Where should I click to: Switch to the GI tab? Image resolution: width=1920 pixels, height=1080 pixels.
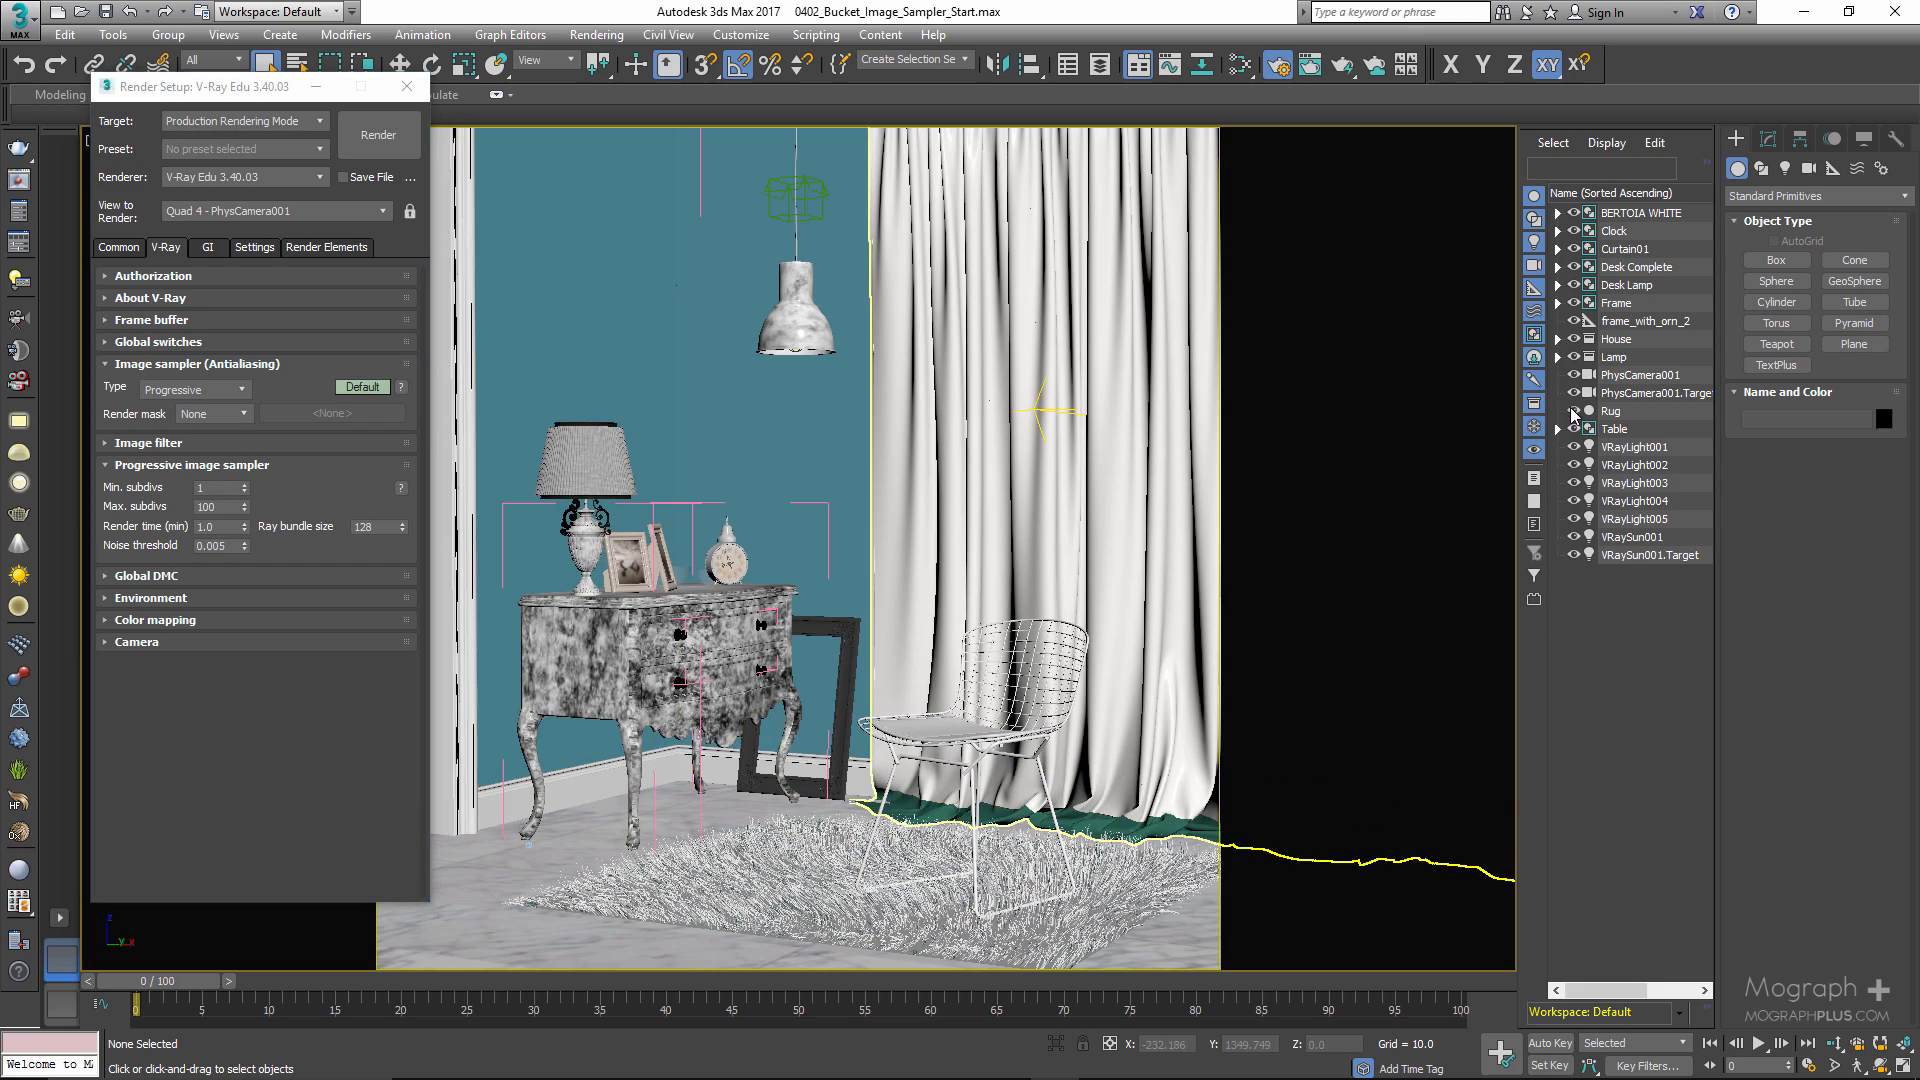(x=207, y=247)
